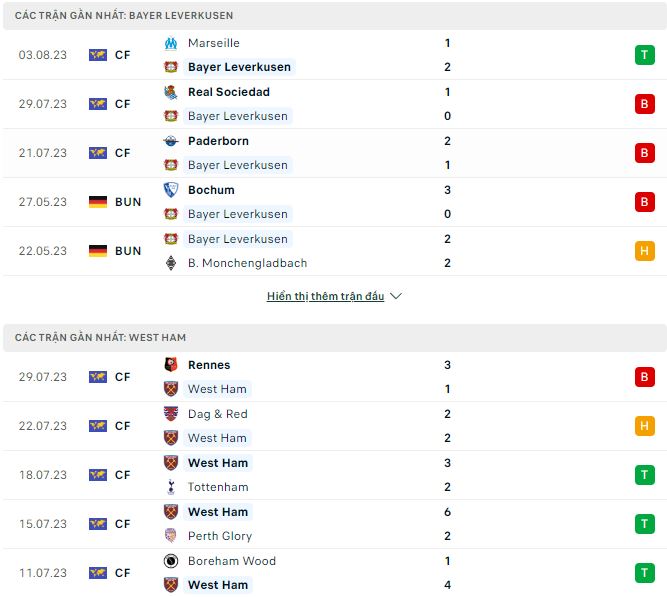Select West Ham team name in the Tottenham match
This screenshot has height=597, width=667.
[218, 463]
